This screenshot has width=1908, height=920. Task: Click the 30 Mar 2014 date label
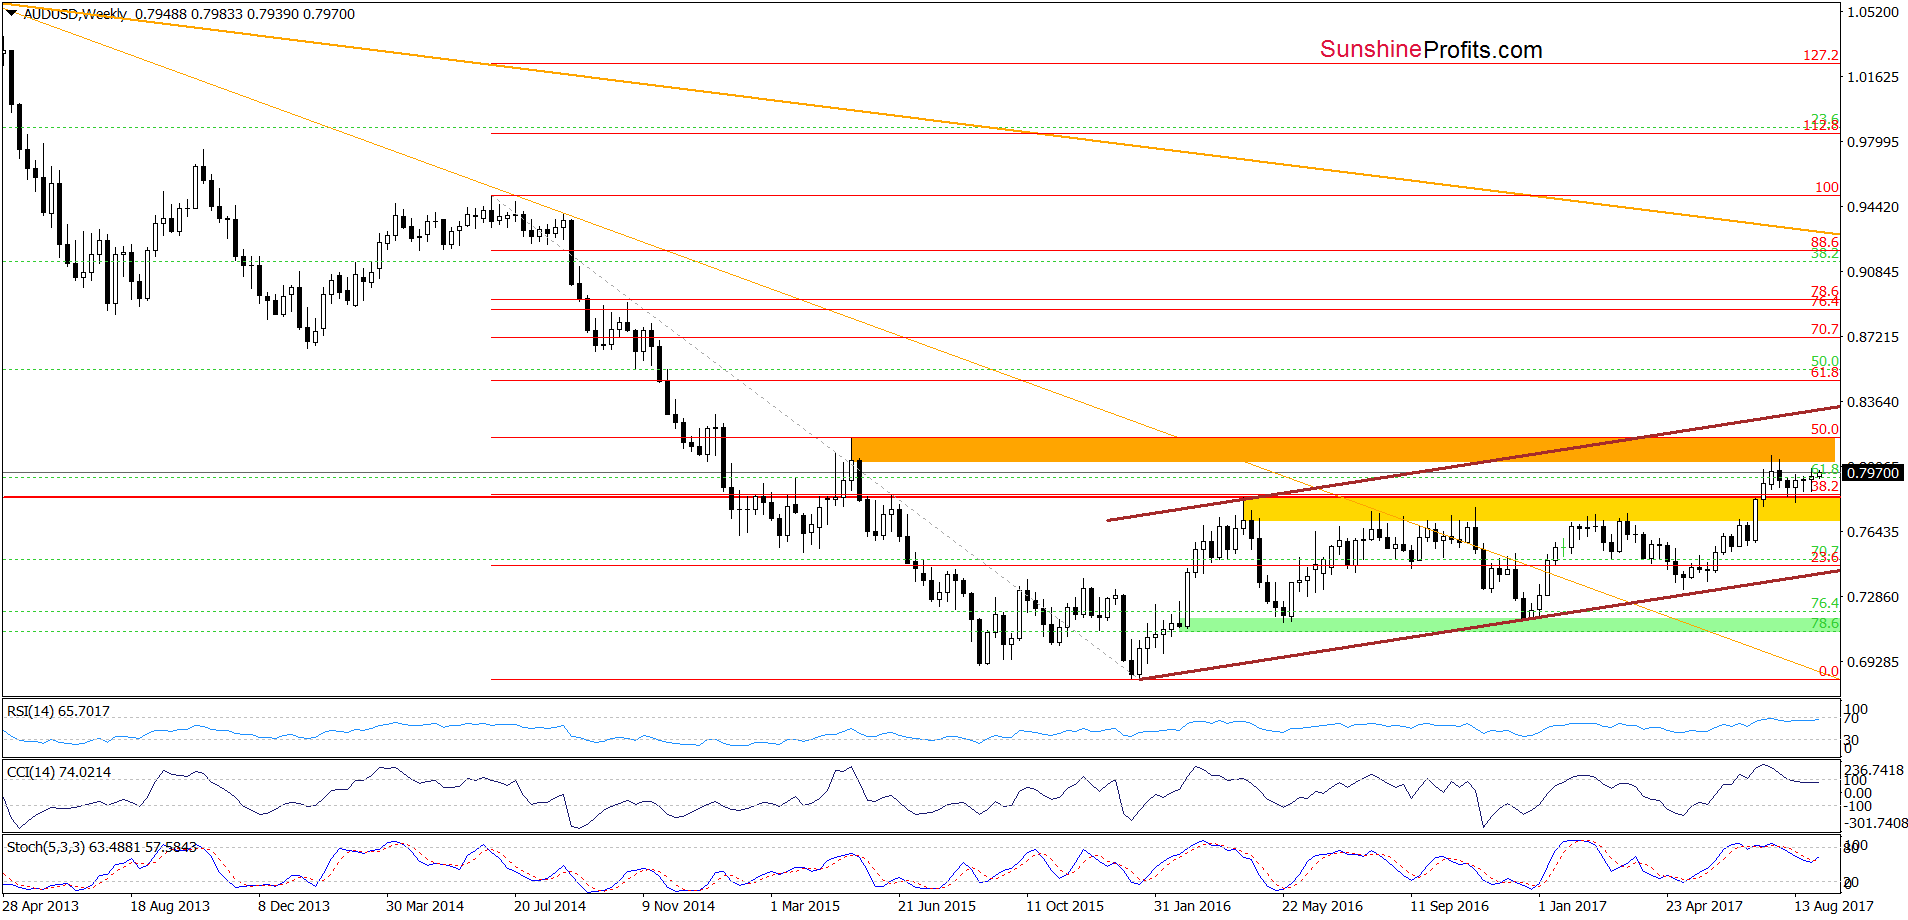(425, 906)
